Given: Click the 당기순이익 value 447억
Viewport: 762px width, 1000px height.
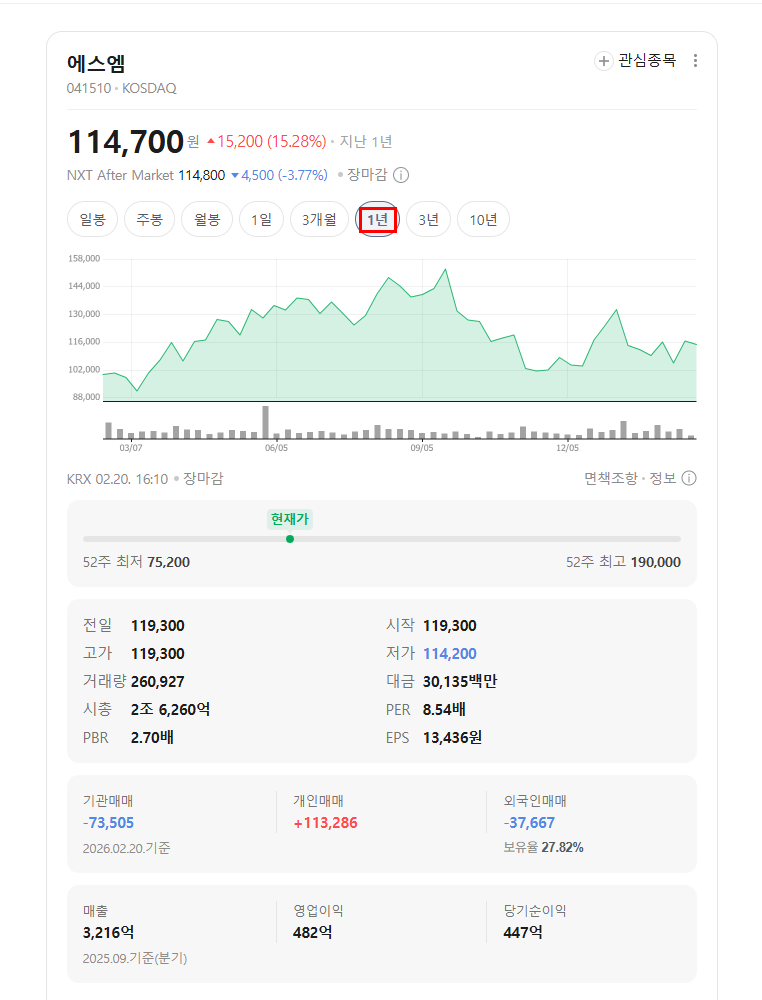Looking at the screenshot, I should pos(523,932).
